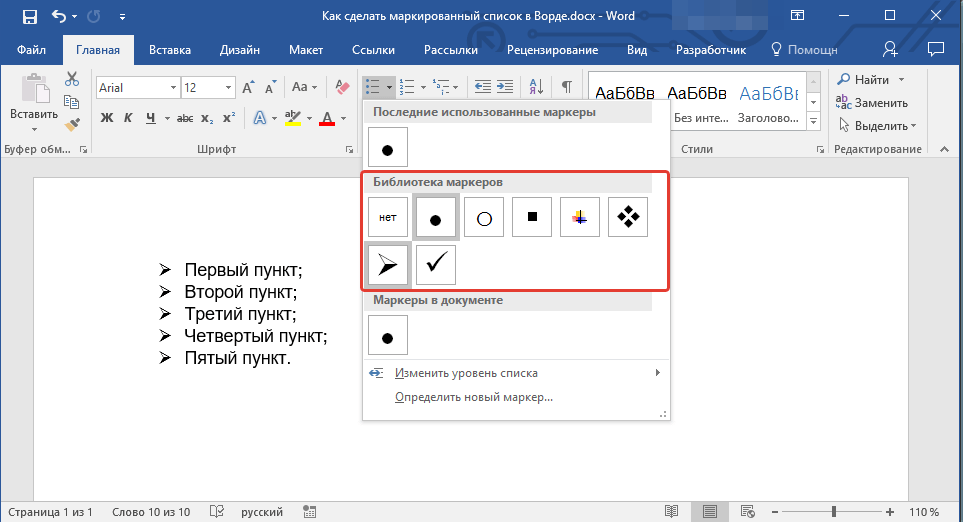Toggle superscript x² formatting
Screen dimensions: 963x522
click(229, 118)
